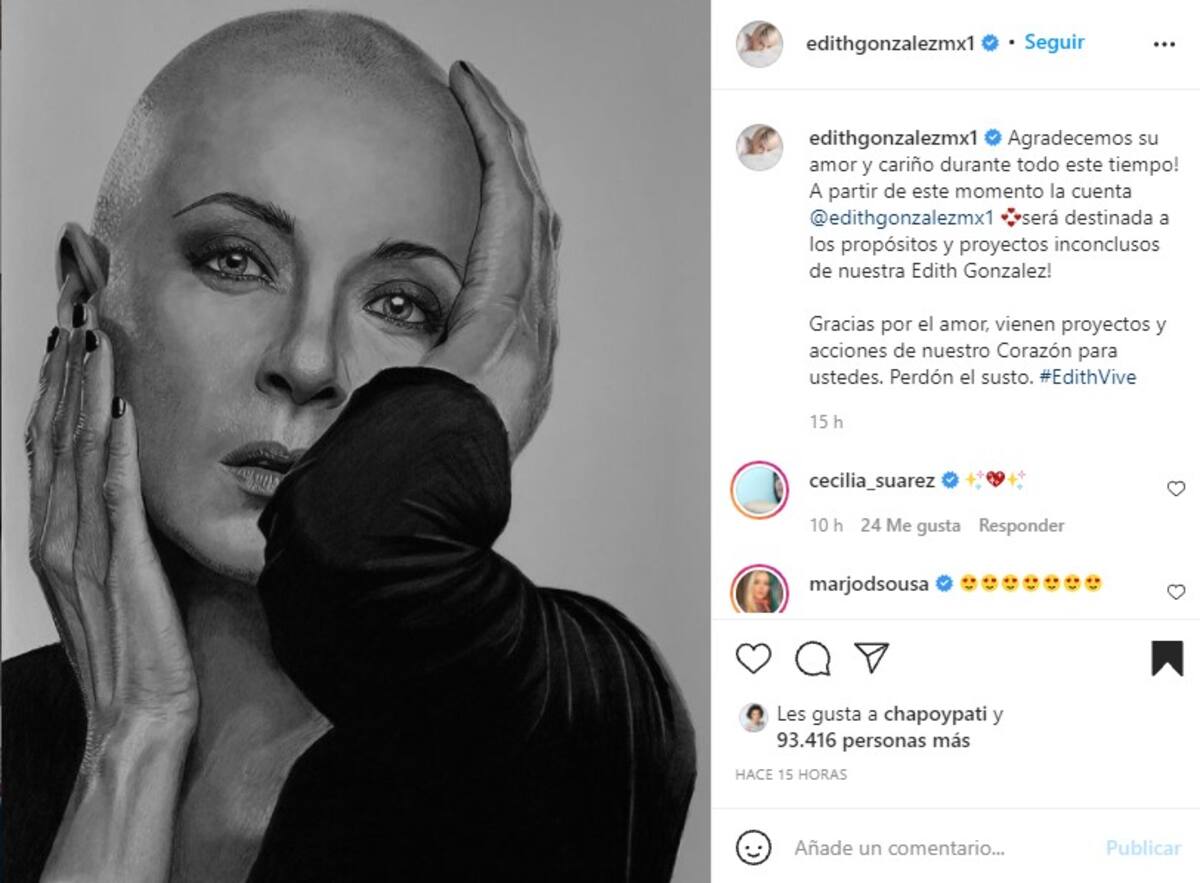Show the 93.416 personas más likes list
This screenshot has width=1200, height=883.
click(x=873, y=741)
